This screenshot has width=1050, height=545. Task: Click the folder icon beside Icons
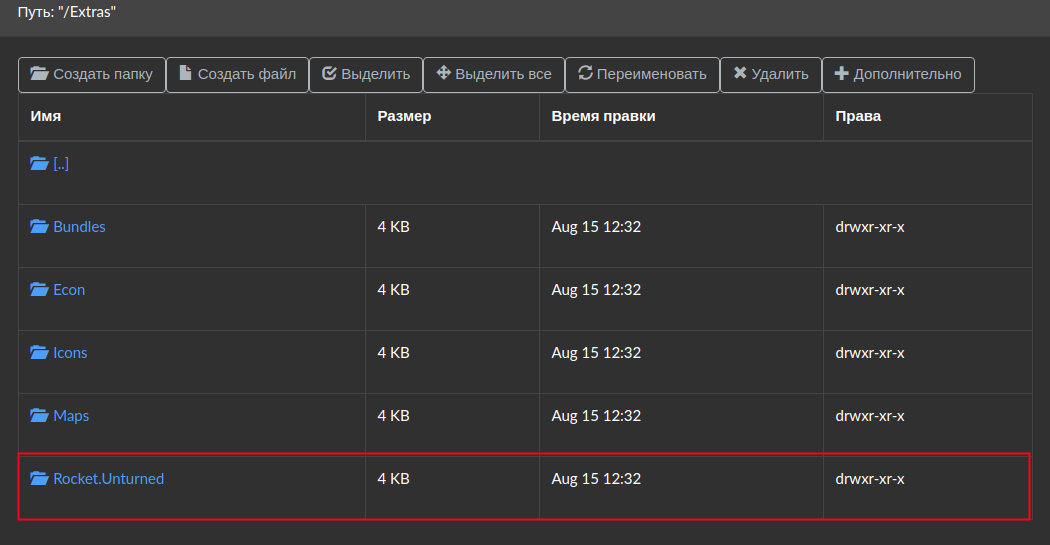pyautogui.click(x=40, y=352)
